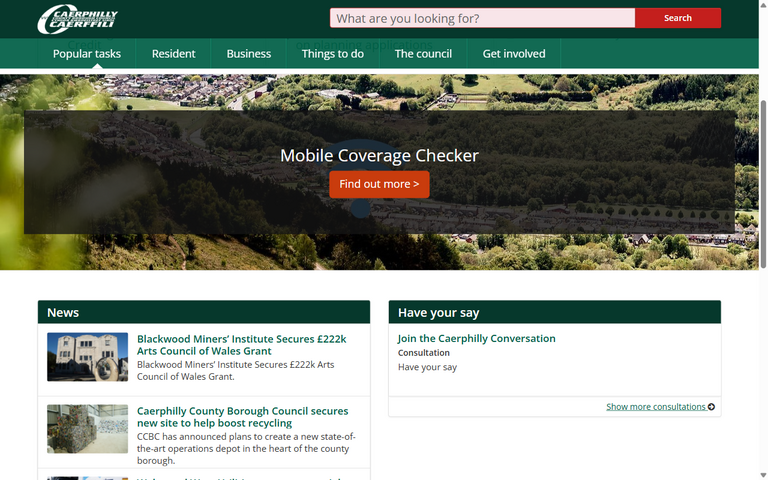Screen dimensions: 768x480
Task: Click the Find out more button
Action: pyautogui.click(x=379, y=184)
